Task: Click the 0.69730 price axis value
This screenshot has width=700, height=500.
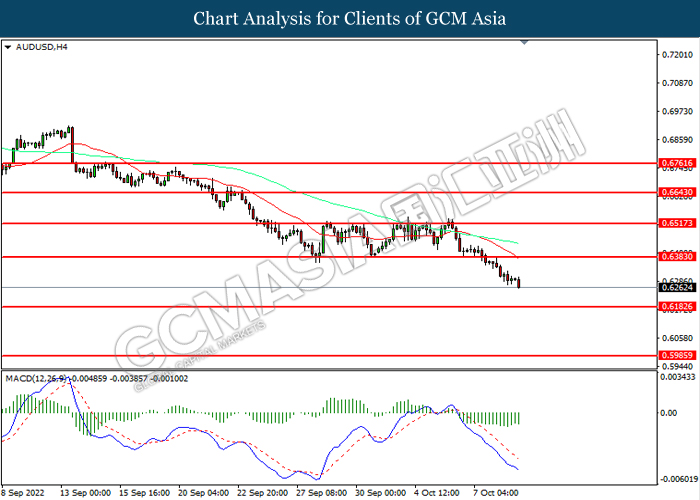Action: [x=677, y=111]
